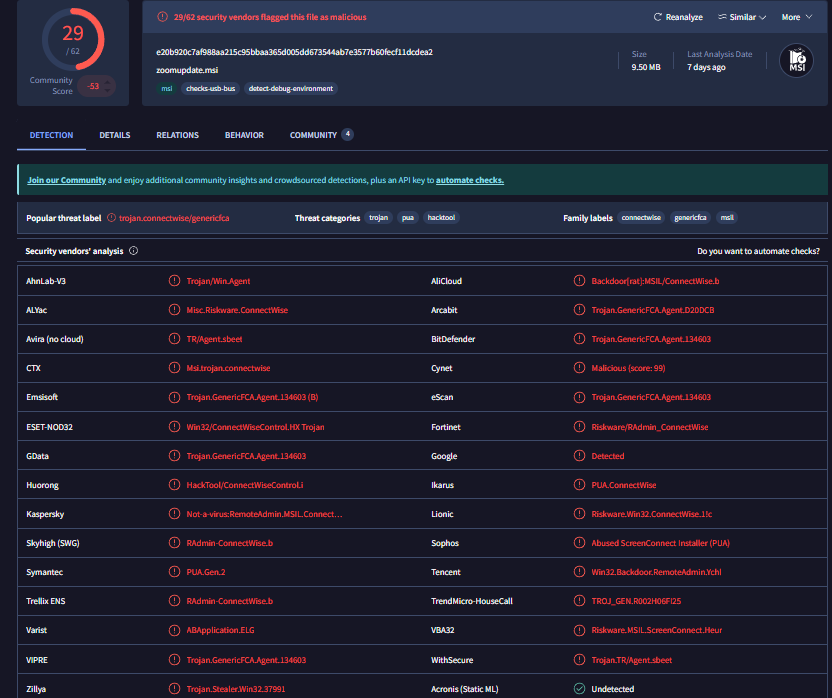832x698 pixels.
Task: Click the Join our Community link
Action: (67, 180)
